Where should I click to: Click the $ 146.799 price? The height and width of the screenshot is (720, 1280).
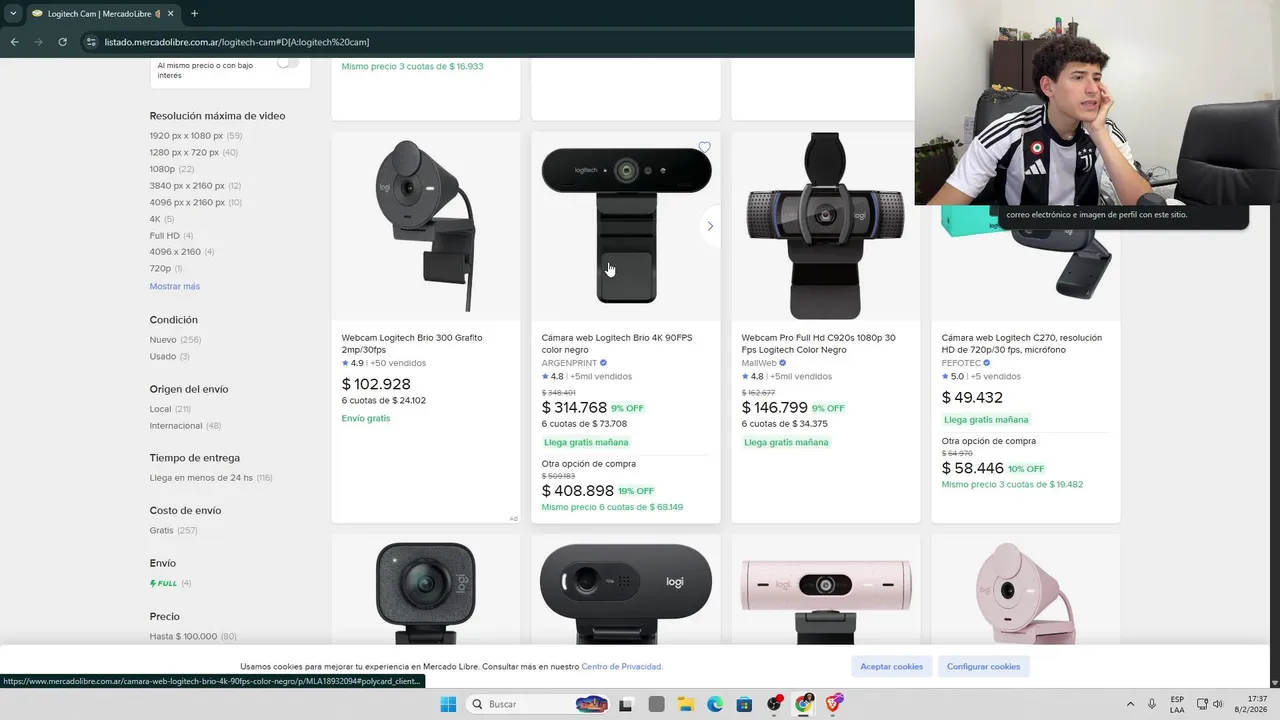tap(775, 407)
